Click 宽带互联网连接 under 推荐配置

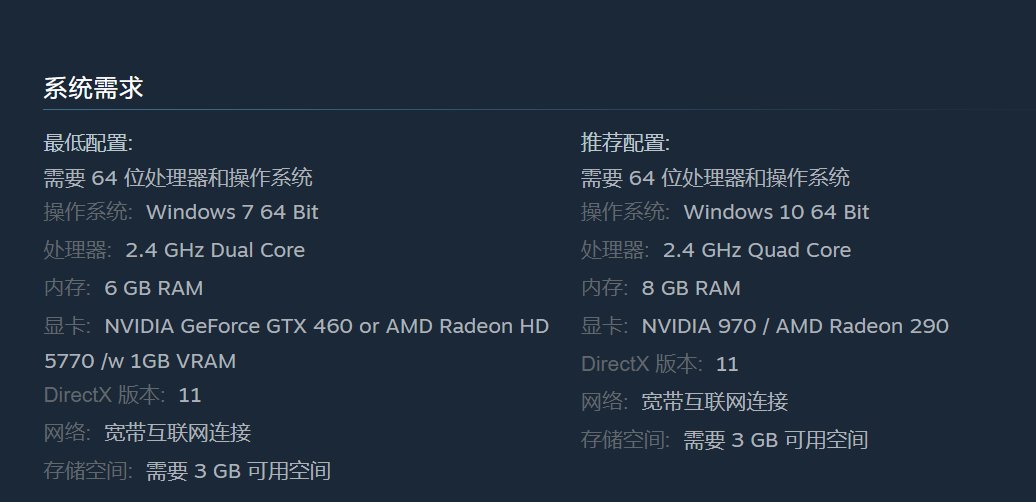pos(714,402)
